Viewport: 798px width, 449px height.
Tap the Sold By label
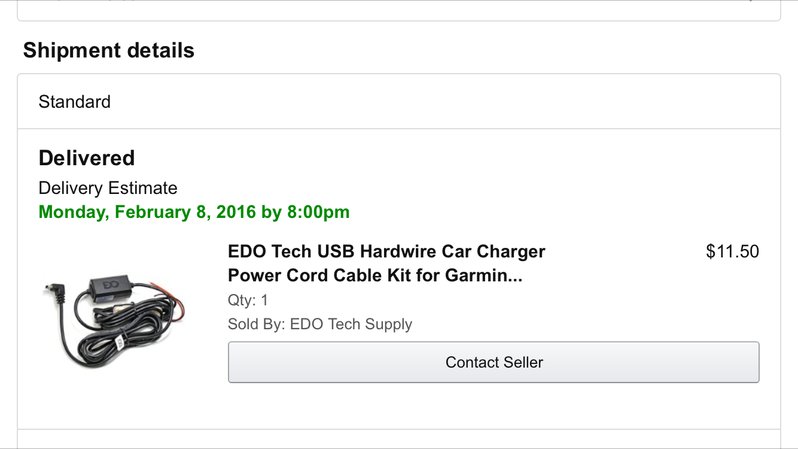[x=256, y=324]
